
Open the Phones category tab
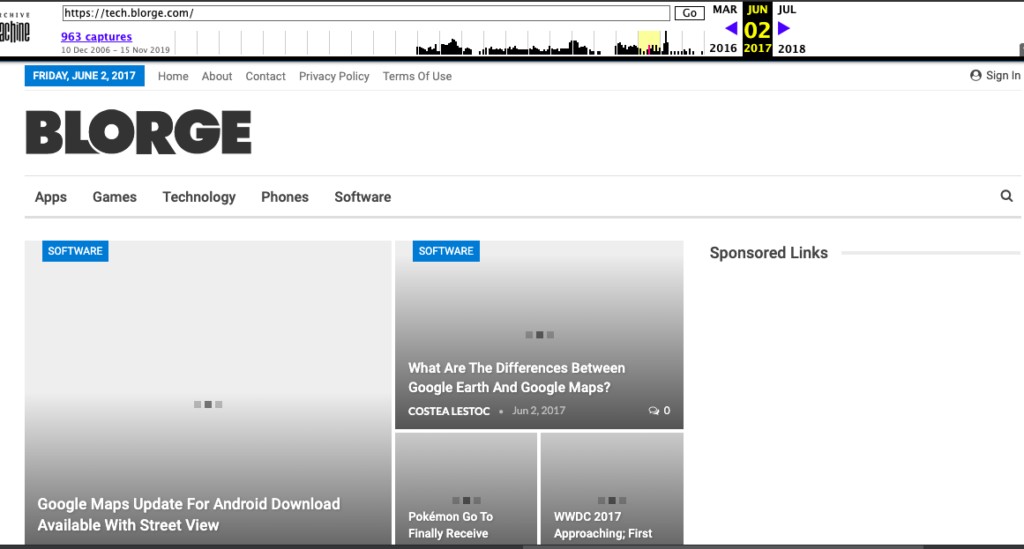pyautogui.click(x=285, y=197)
